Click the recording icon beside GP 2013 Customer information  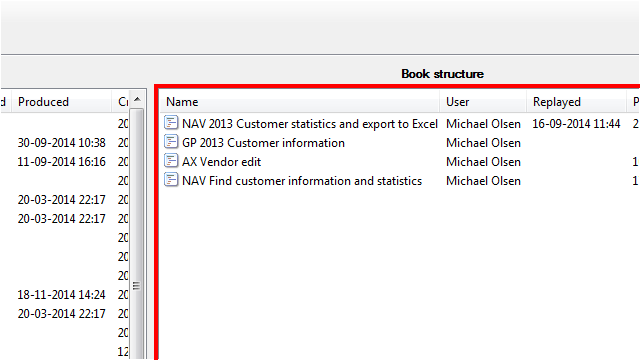point(171,142)
